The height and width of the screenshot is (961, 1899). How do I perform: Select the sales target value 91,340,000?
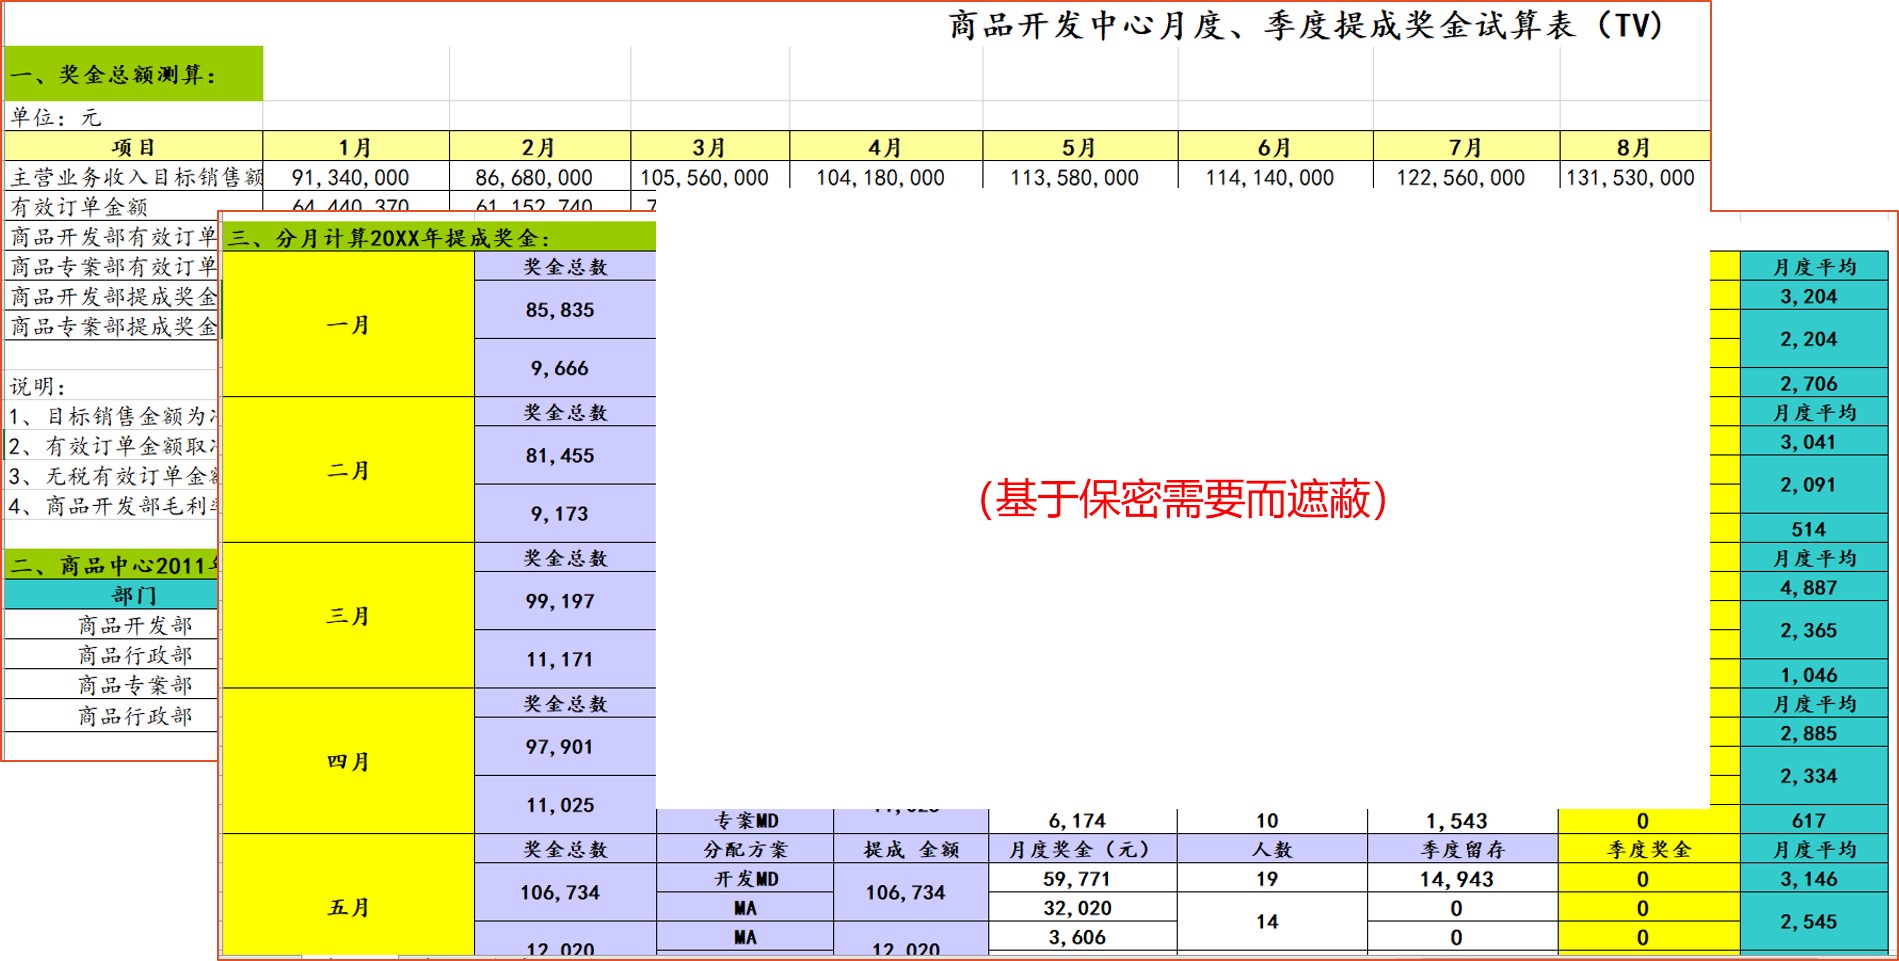click(352, 178)
